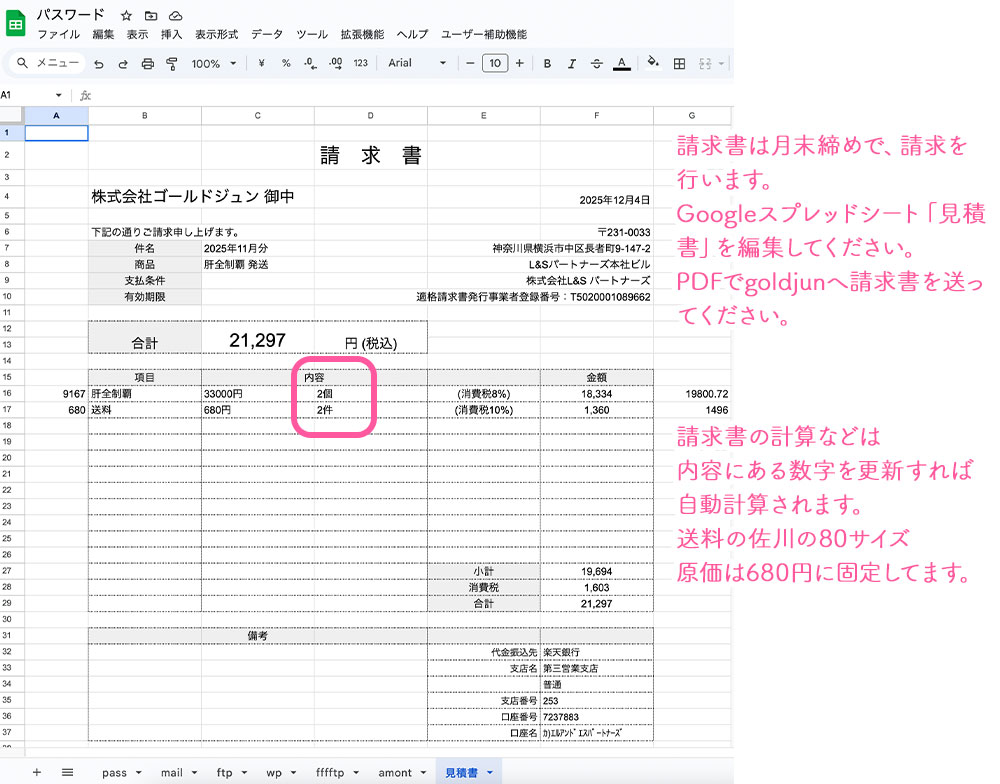Increase font size with plus button

519,63
